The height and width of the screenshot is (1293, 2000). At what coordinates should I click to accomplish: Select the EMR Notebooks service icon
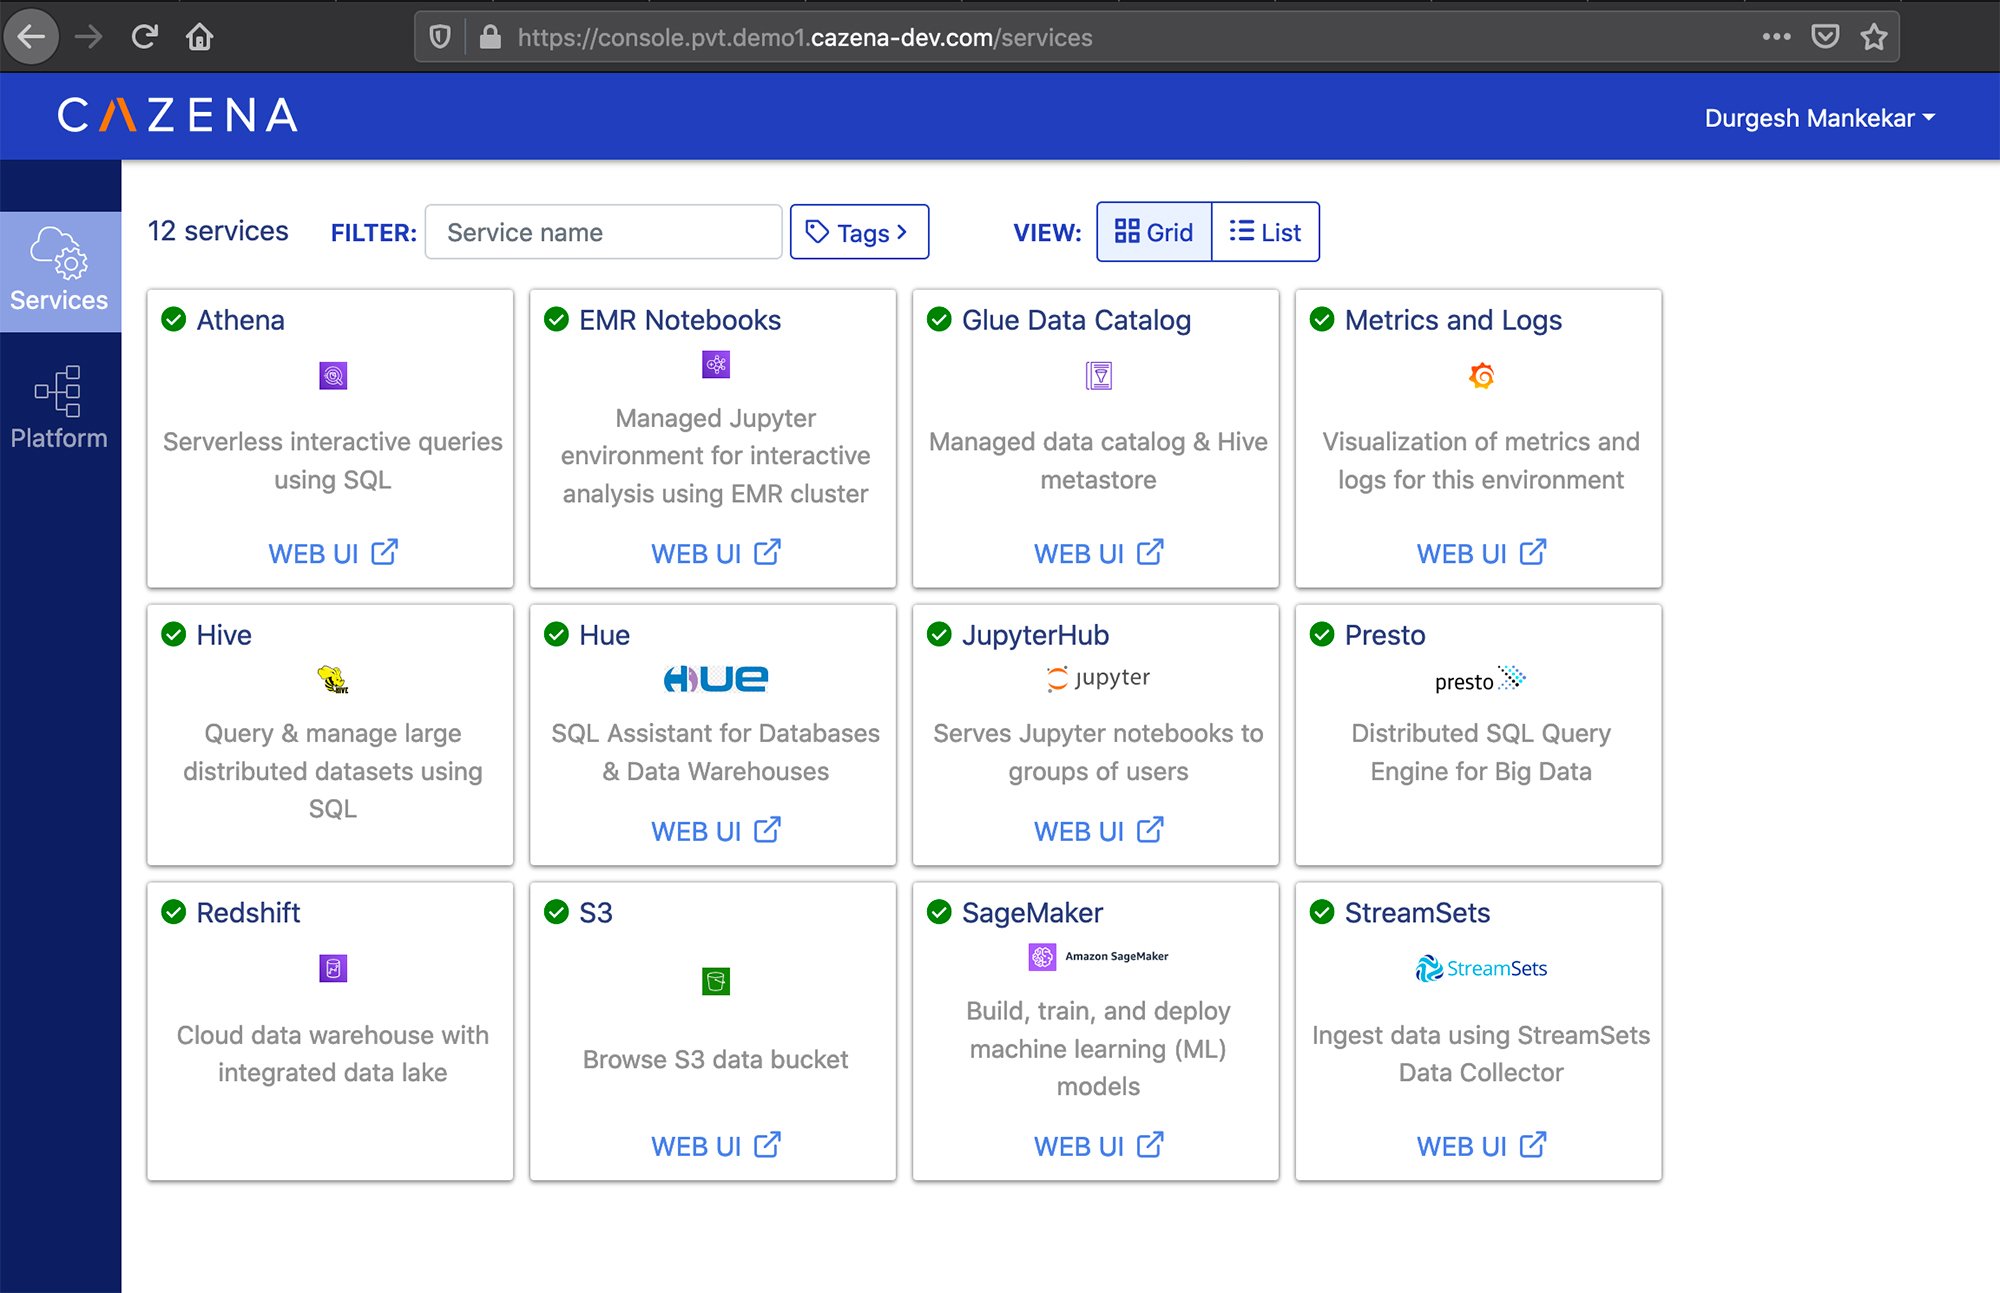714,364
